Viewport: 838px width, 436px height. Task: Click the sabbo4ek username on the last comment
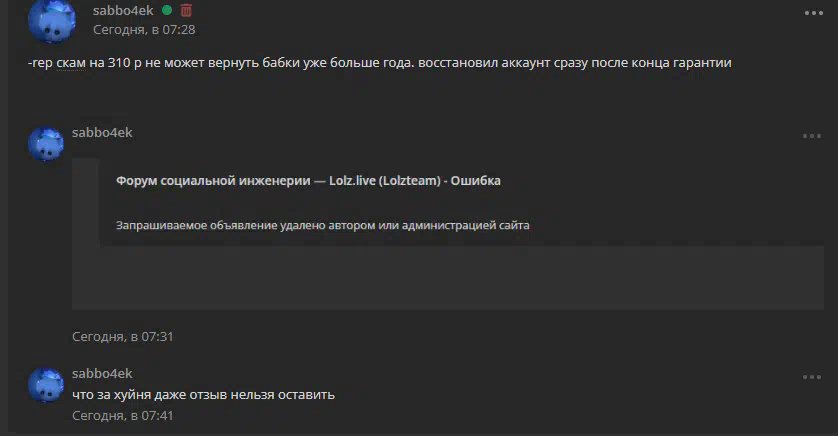[102, 373]
